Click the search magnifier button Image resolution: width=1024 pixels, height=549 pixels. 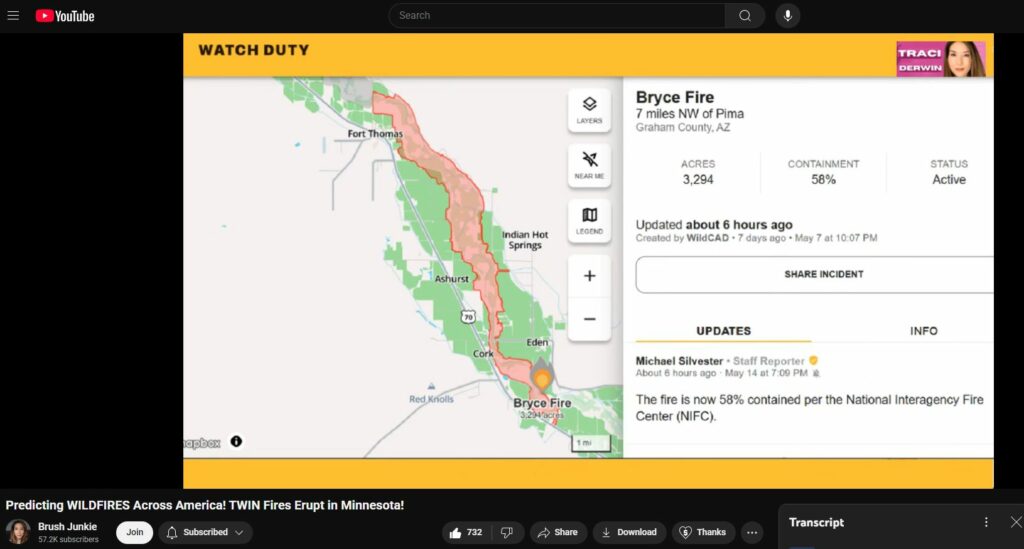click(745, 16)
